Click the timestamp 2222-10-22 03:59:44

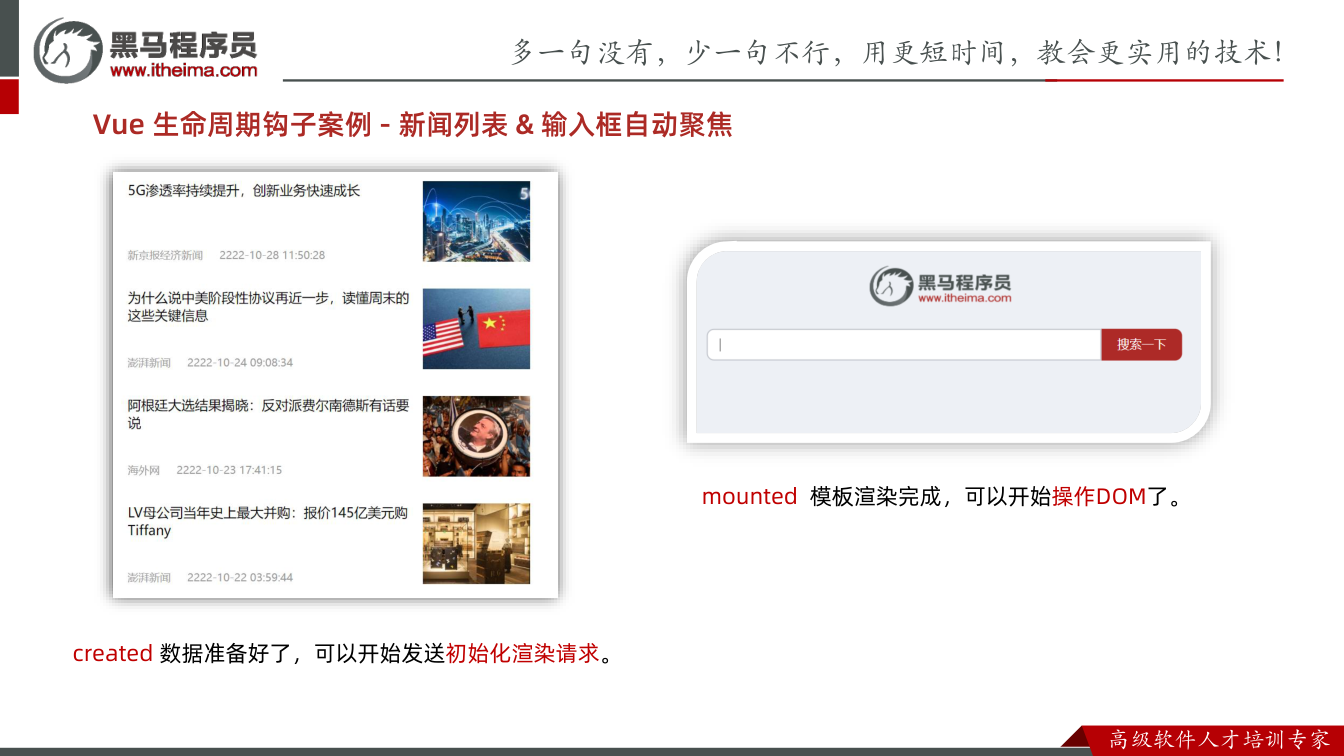240,577
